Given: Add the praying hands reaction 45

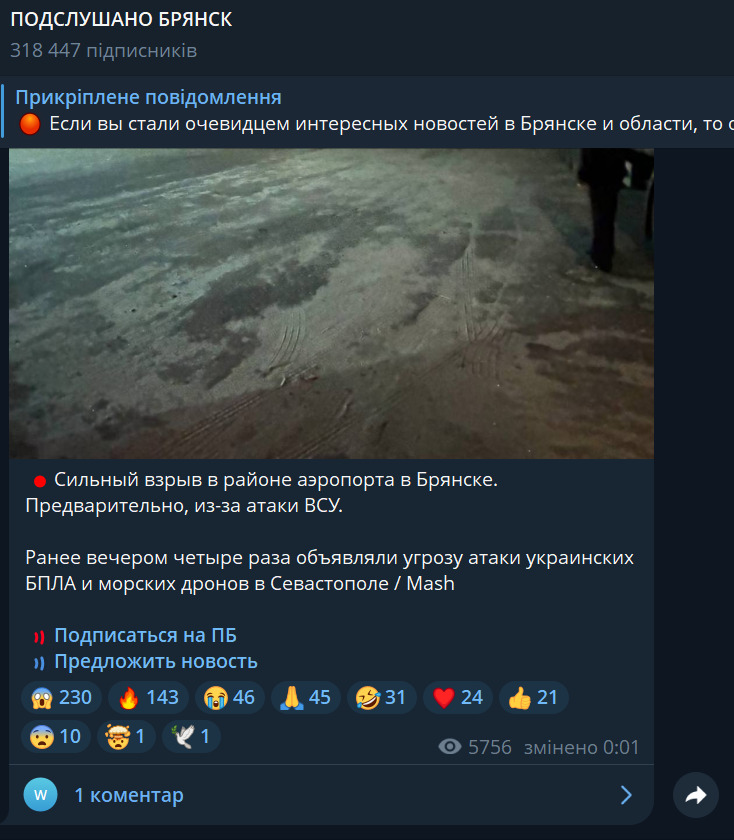Looking at the screenshot, I should coord(306,698).
